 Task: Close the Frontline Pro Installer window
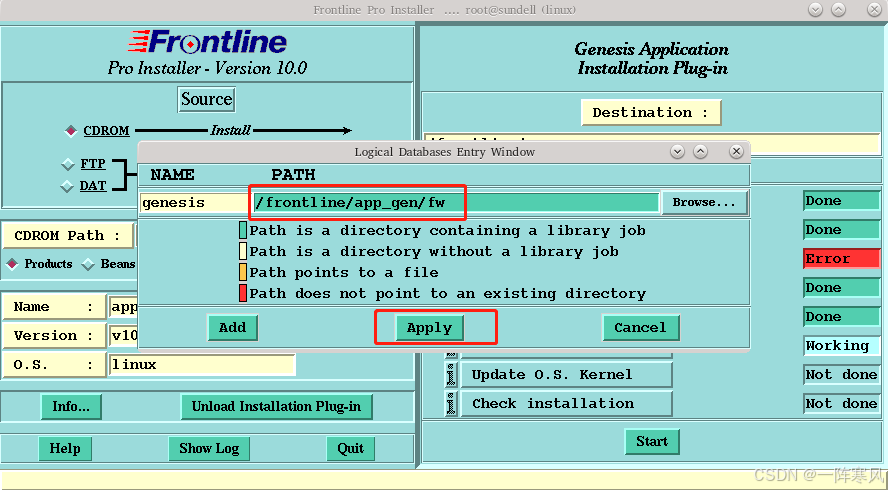pos(874,10)
